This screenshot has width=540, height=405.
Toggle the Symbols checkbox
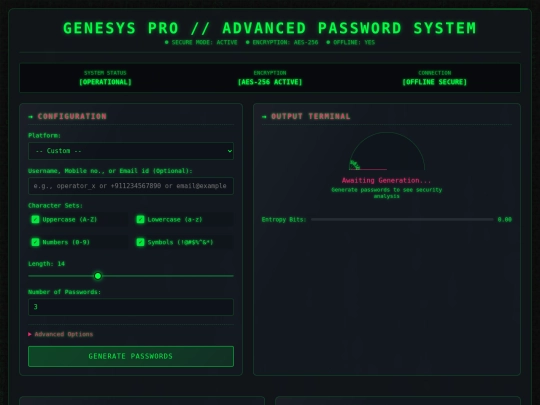[140, 242]
